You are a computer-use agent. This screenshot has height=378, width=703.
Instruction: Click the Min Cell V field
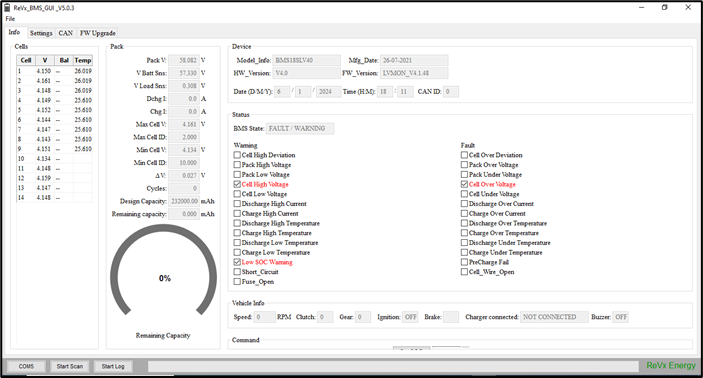[184, 150]
